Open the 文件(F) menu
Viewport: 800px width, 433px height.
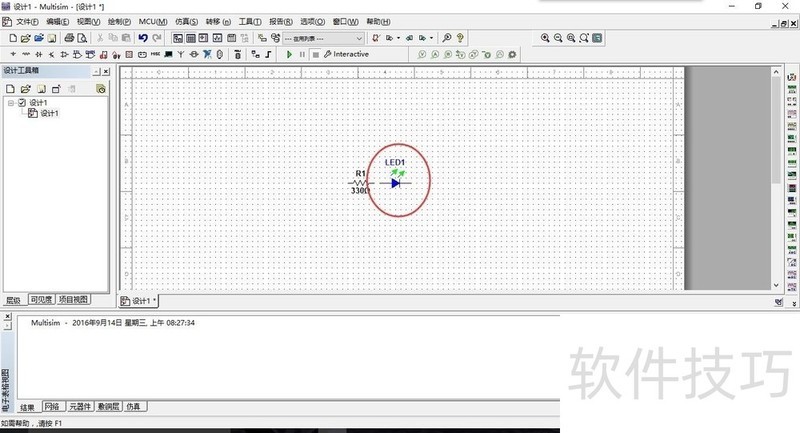(27, 21)
